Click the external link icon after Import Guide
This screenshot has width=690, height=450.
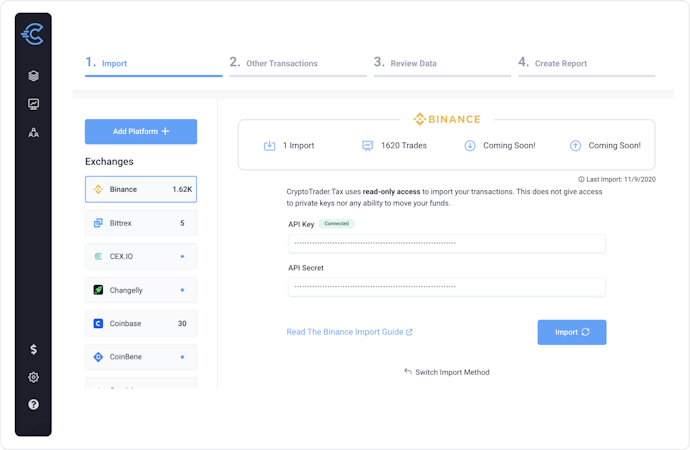(x=409, y=332)
